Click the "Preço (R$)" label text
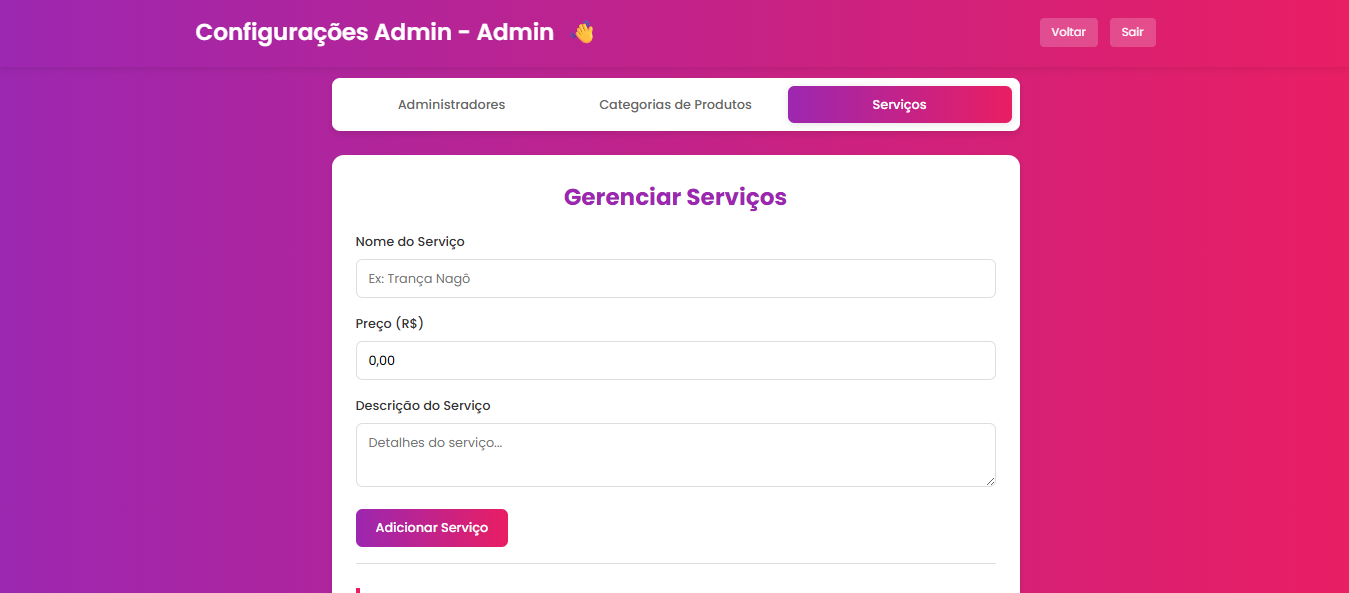Screen dimensions: 1349x593 click(390, 324)
